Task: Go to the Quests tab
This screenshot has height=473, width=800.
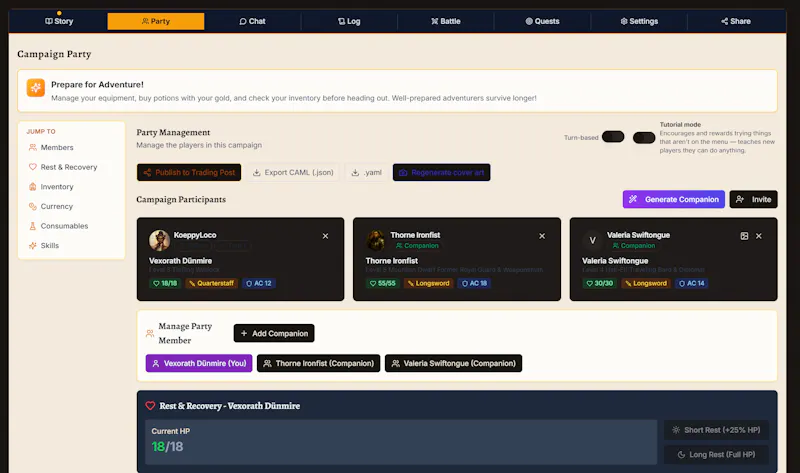Action: [542, 21]
